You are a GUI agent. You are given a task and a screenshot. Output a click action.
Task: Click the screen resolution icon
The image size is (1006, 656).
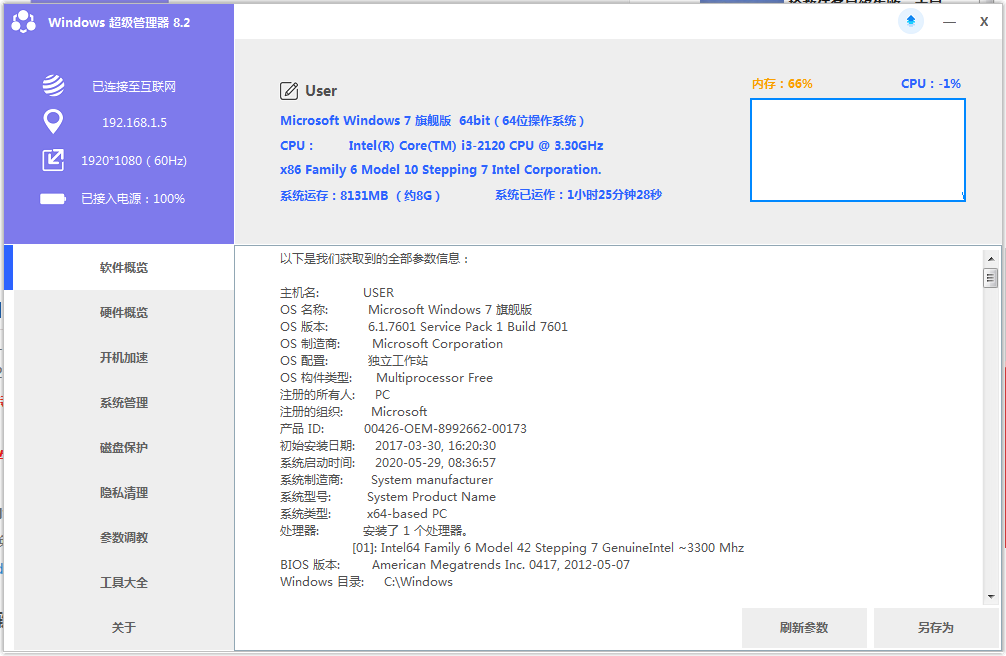[x=53, y=160]
